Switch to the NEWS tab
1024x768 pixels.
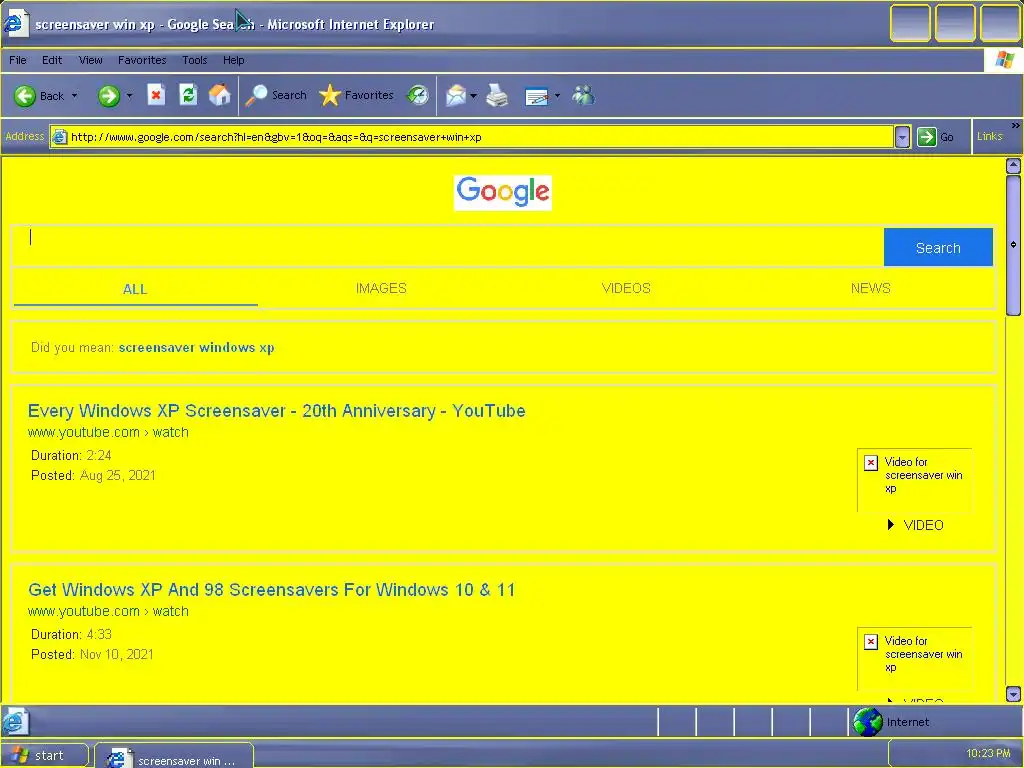tap(871, 288)
